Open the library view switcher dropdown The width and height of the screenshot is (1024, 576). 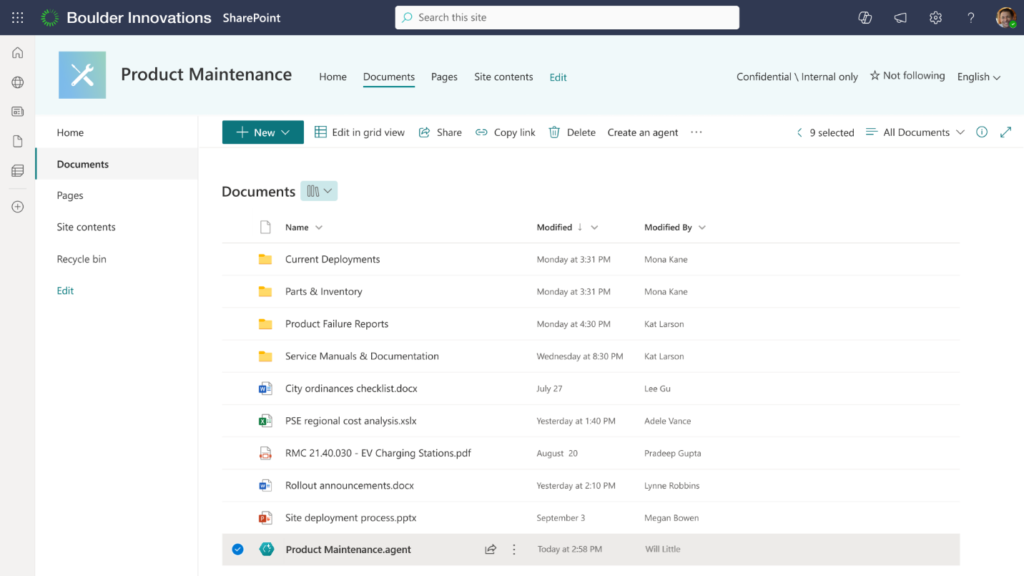click(319, 191)
